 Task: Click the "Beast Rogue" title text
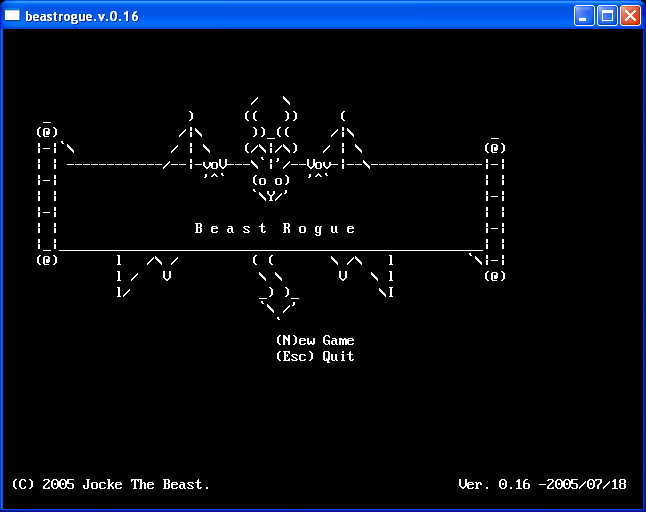(275, 229)
